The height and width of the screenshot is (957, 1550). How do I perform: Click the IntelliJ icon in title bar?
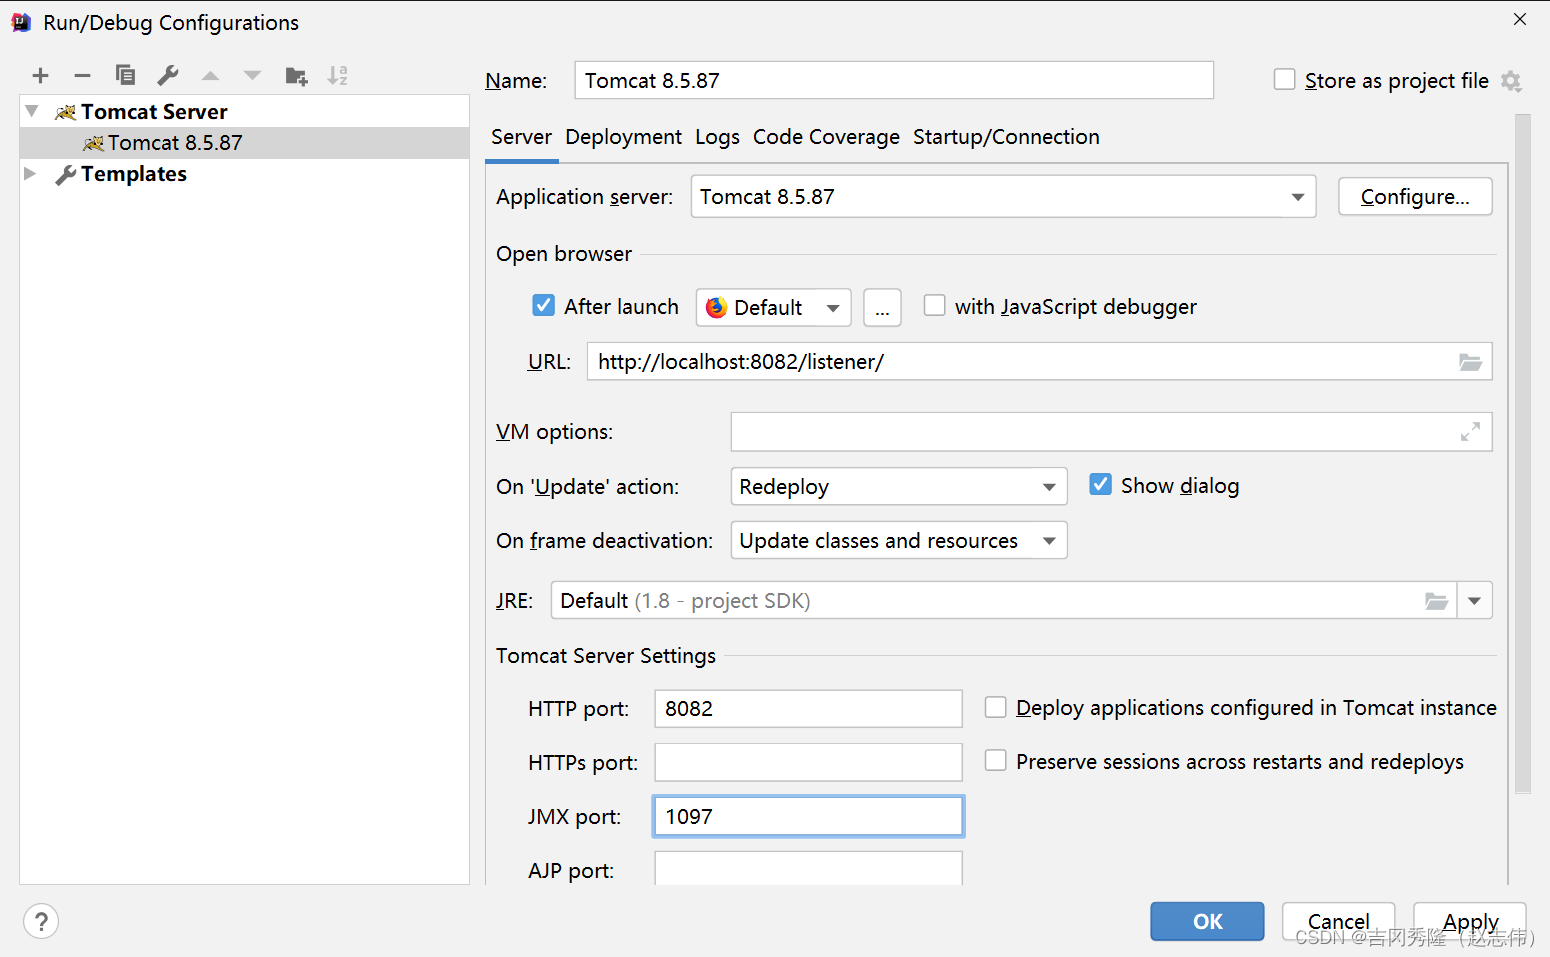click(21, 22)
